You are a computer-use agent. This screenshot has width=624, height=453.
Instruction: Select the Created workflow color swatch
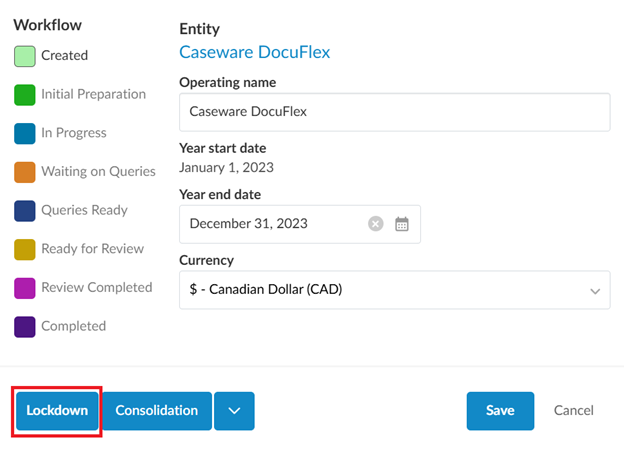coord(25,56)
